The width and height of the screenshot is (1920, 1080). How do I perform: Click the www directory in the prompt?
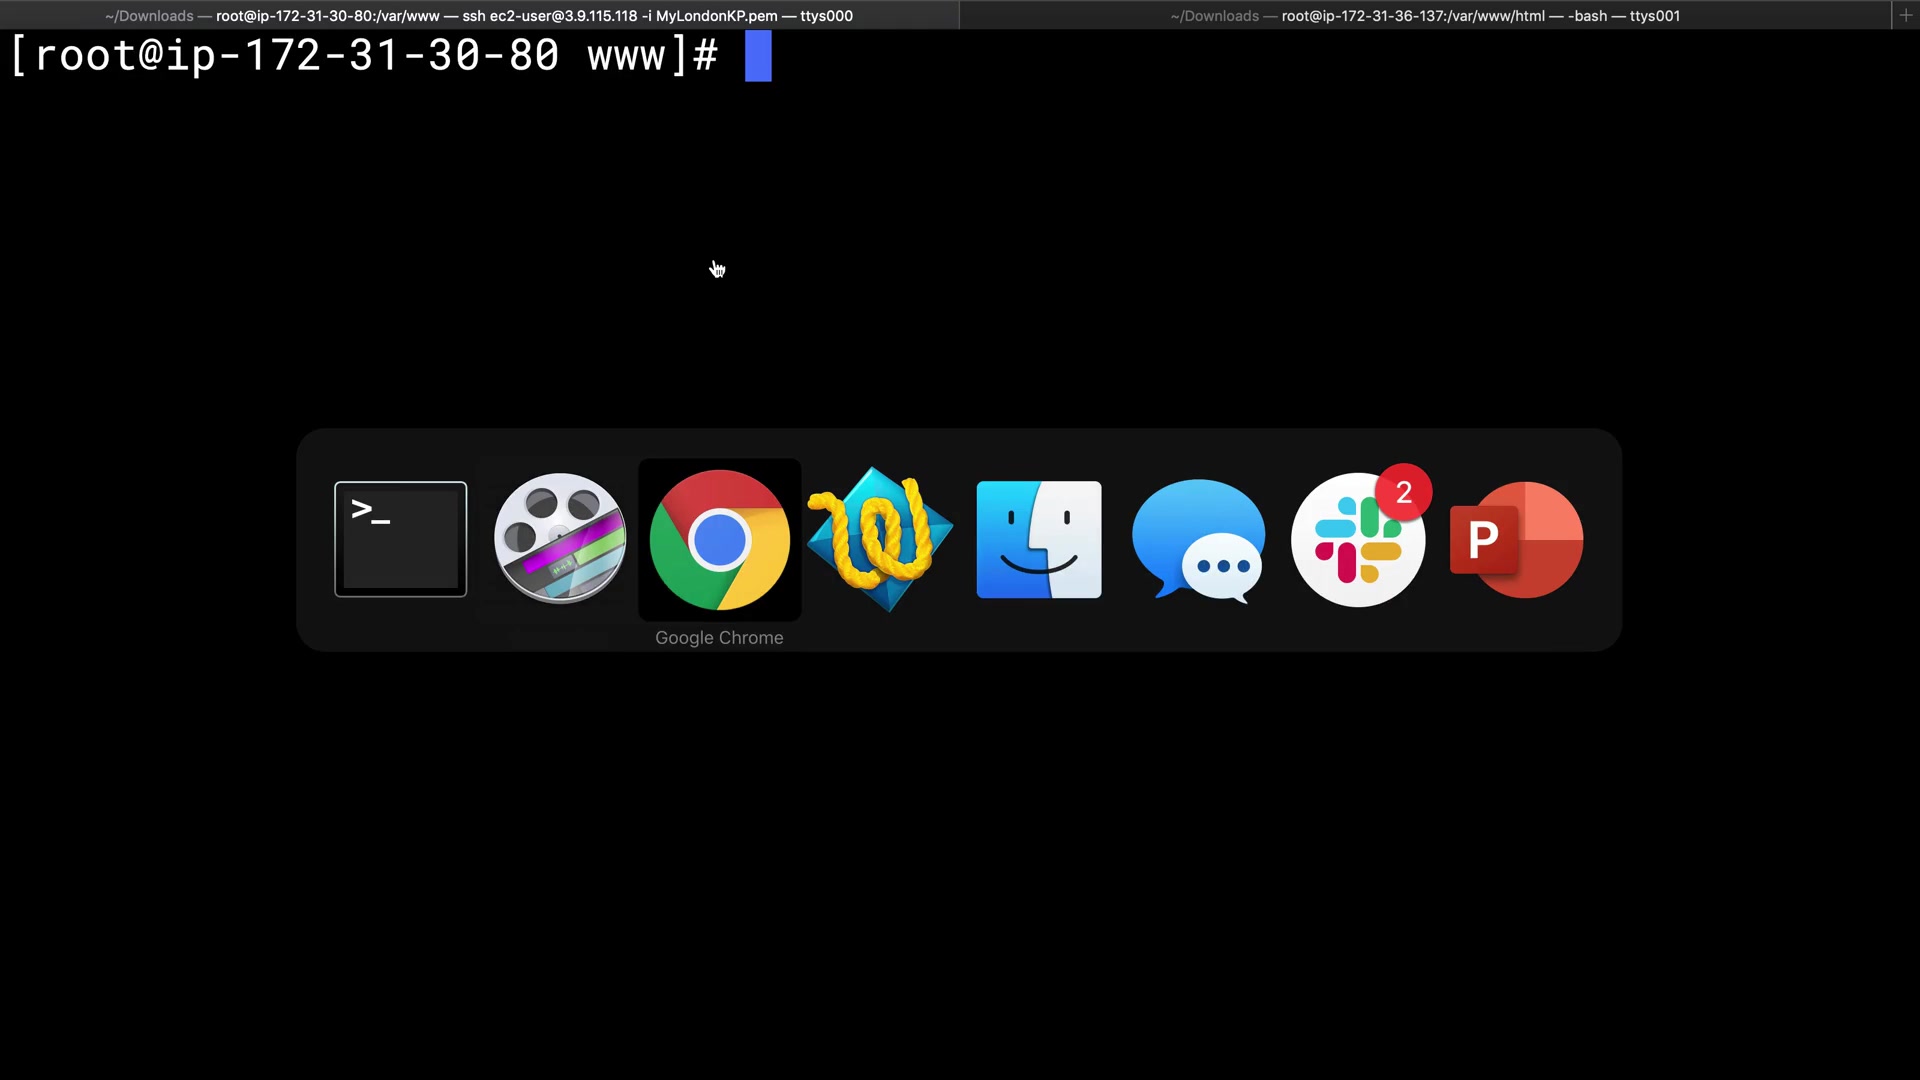626,56
